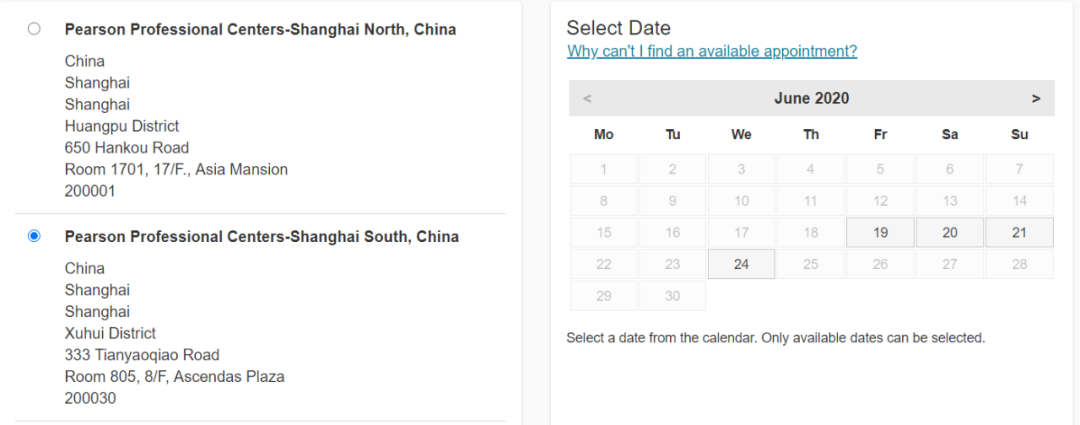
Task: Choose June 21 appointment date
Action: click(x=1019, y=232)
